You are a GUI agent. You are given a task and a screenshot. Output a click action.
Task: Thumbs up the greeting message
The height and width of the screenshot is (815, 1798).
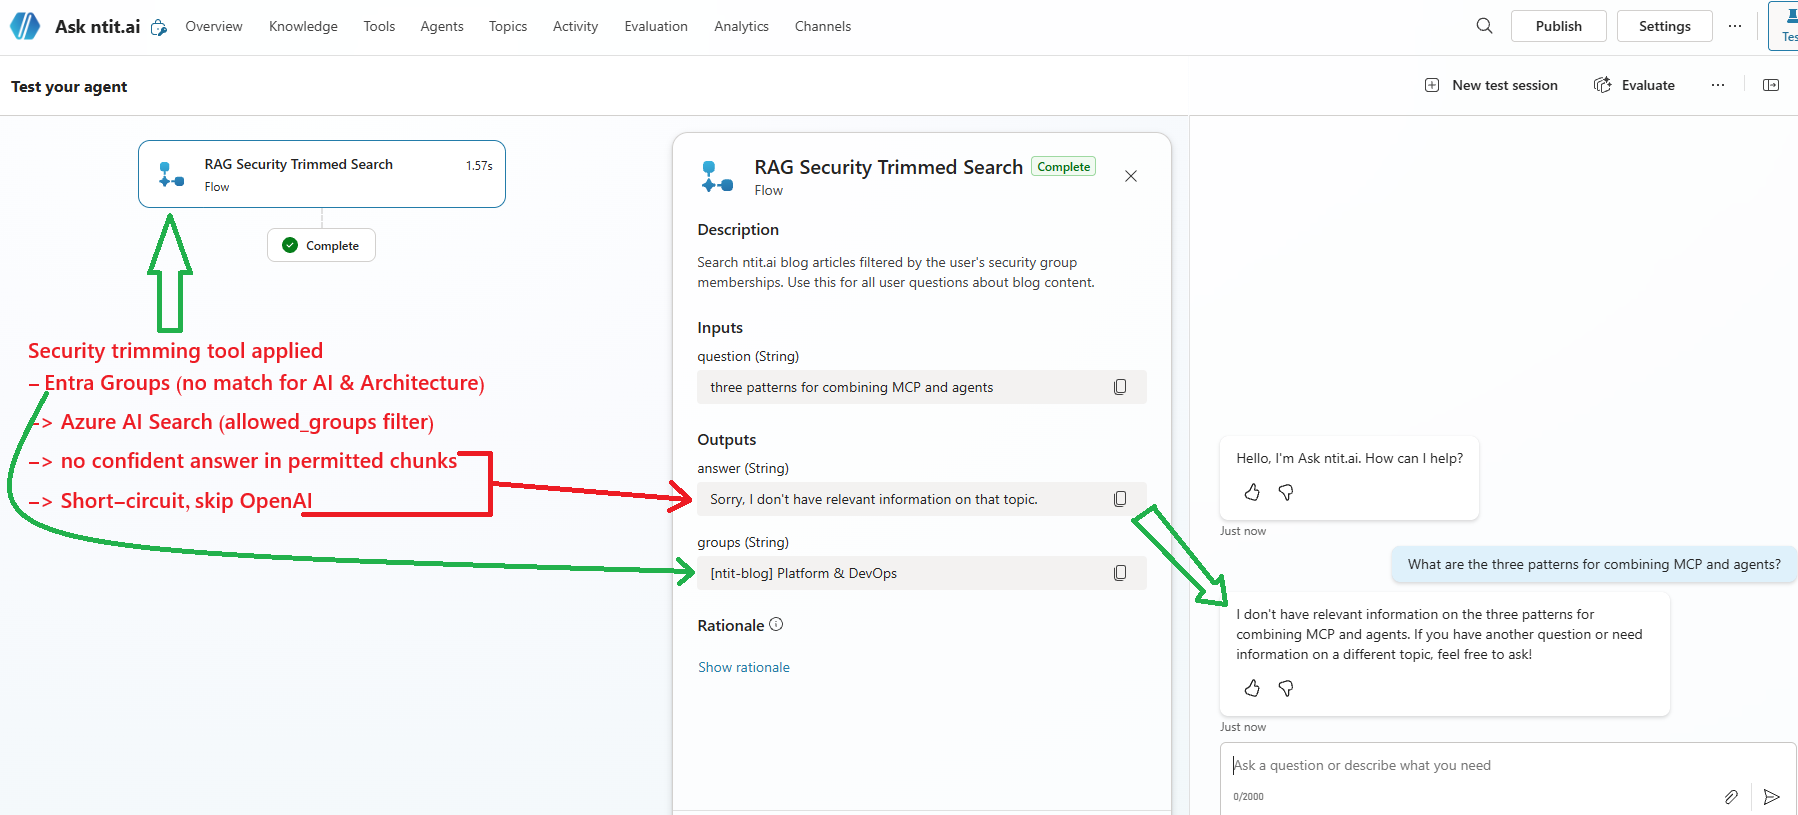1252,492
